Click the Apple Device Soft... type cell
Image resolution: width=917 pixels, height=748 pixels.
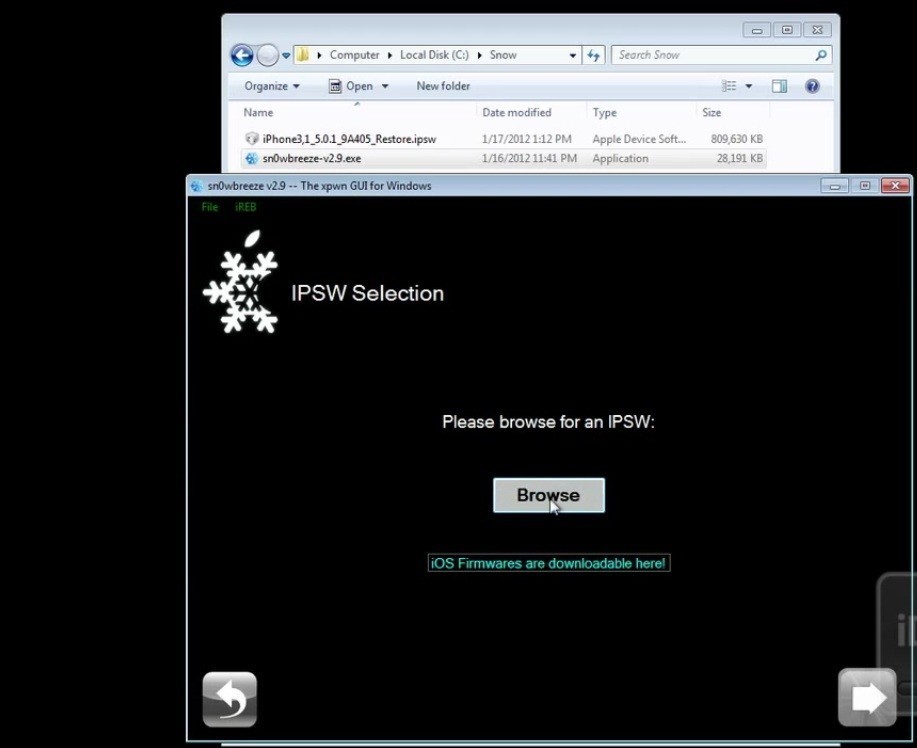(639, 139)
